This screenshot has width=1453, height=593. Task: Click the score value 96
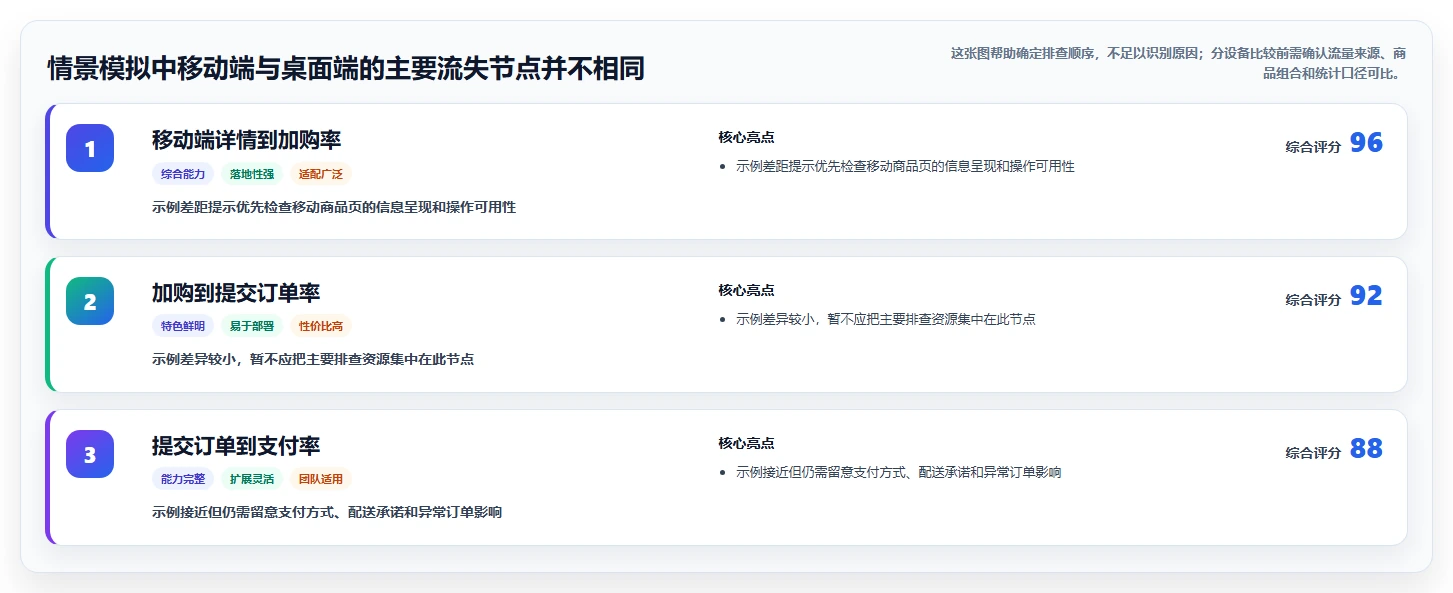pos(1366,143)
